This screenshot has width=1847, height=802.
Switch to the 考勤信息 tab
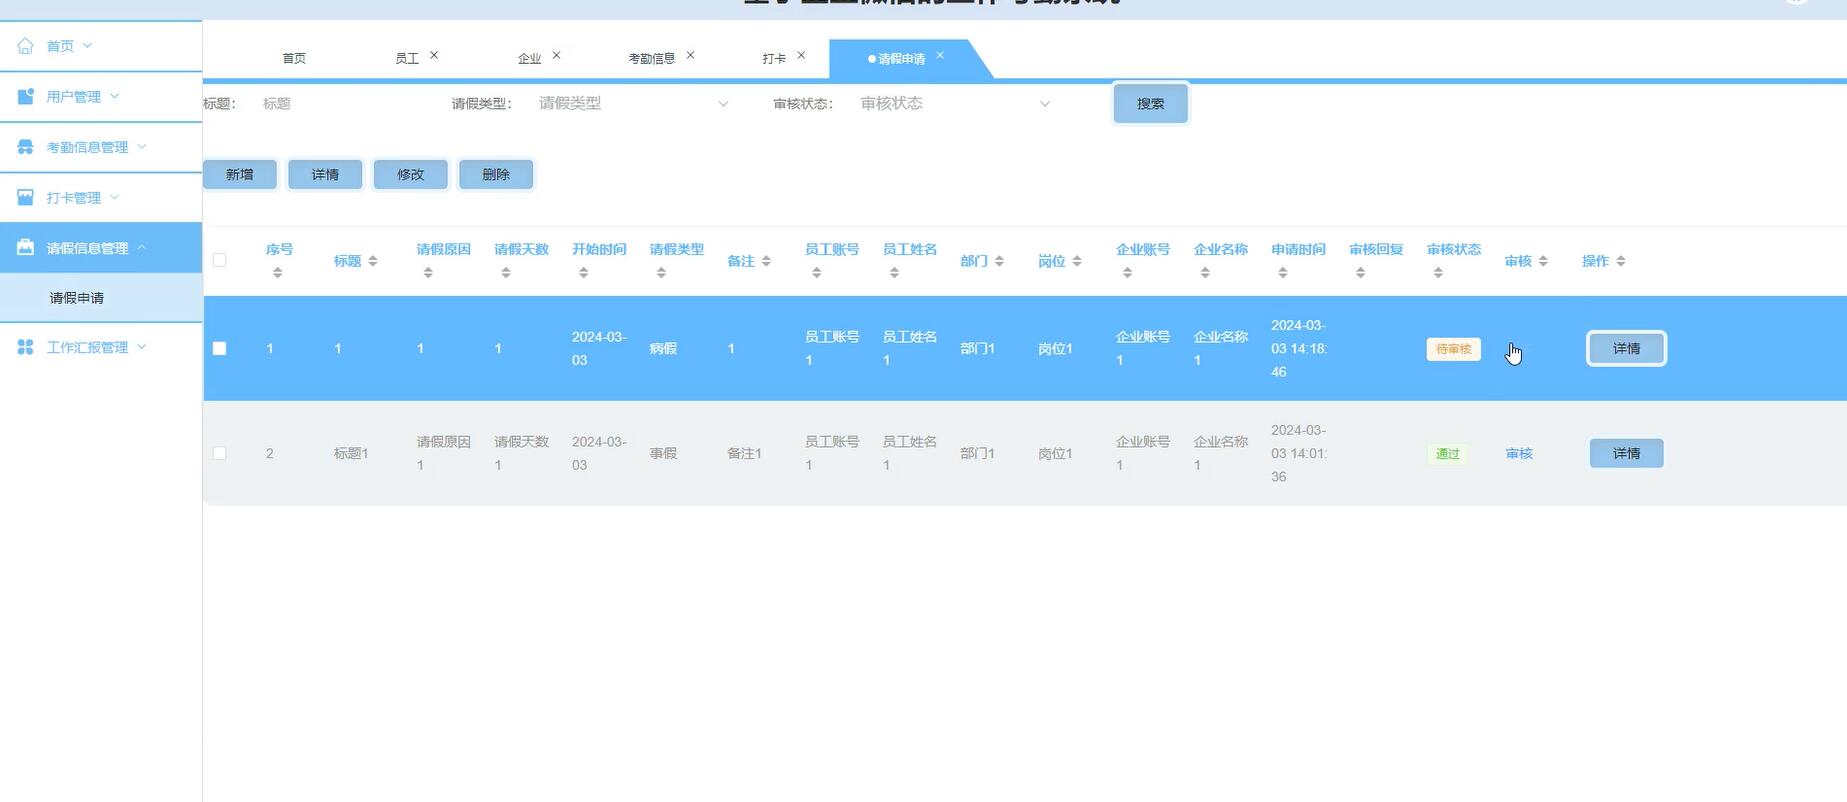point(651,58)
